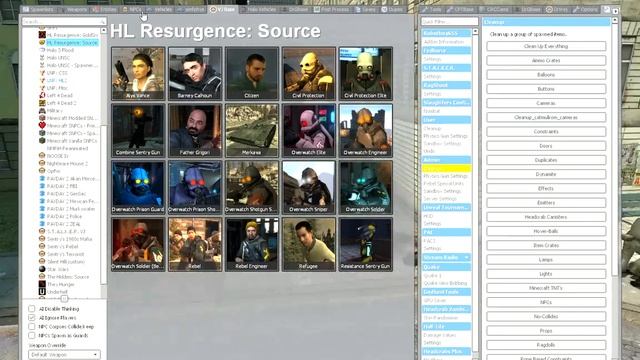Image resolution: width=640 pixels, height=360 pixels.
Task: Enable NPCs Spawn as Guards
Action: [x=32, y=335]
